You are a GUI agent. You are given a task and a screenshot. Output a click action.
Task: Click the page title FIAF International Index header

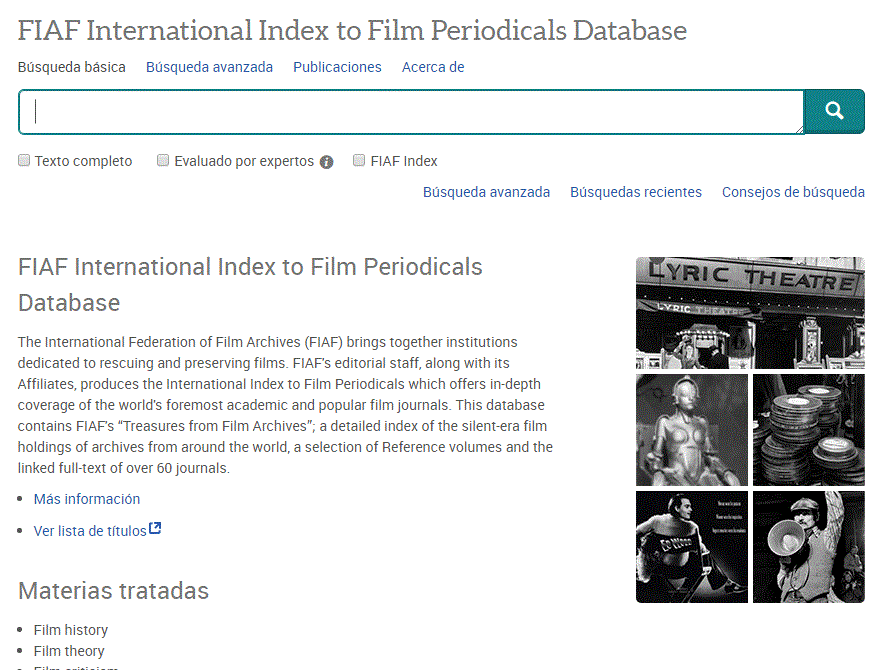pos(352,30)
